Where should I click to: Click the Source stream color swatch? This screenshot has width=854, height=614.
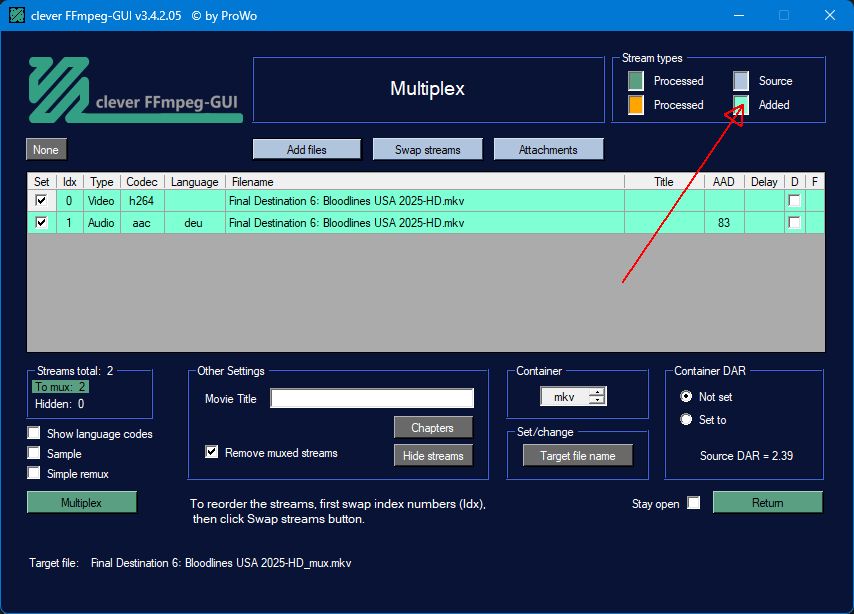(741, 81)
